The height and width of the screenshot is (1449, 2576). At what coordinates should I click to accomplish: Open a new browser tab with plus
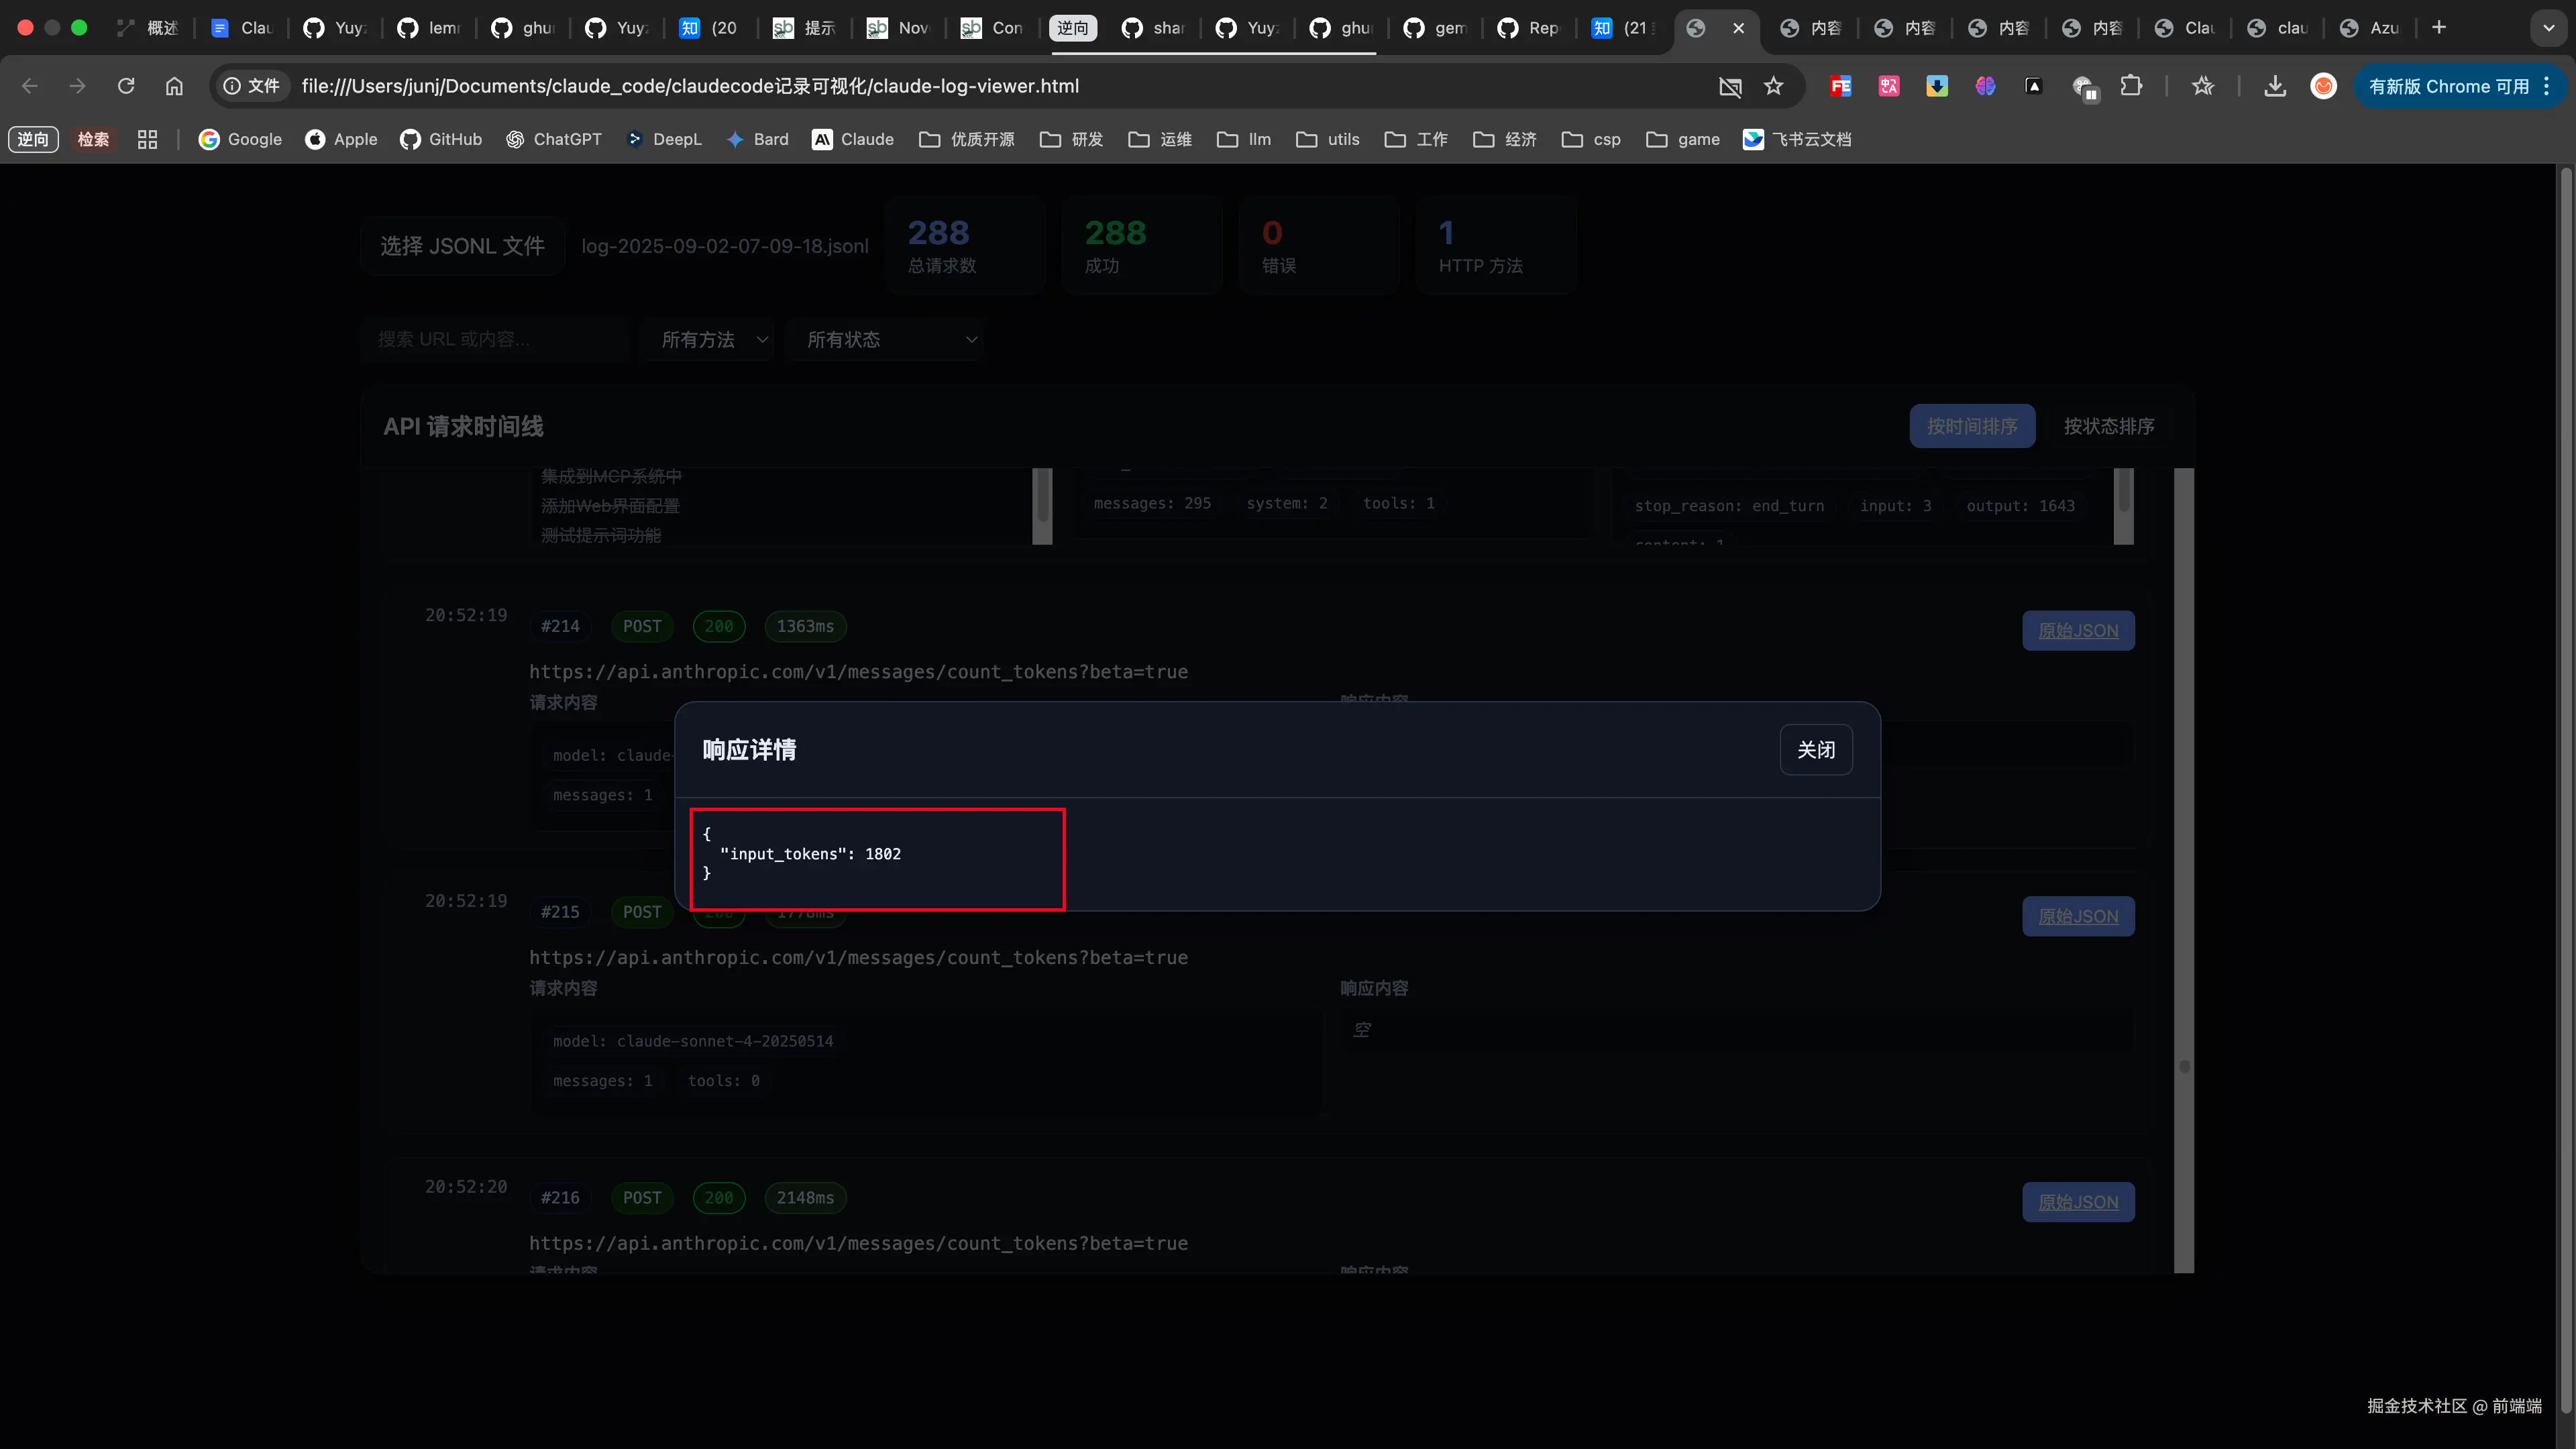(x=2439, y=28)
